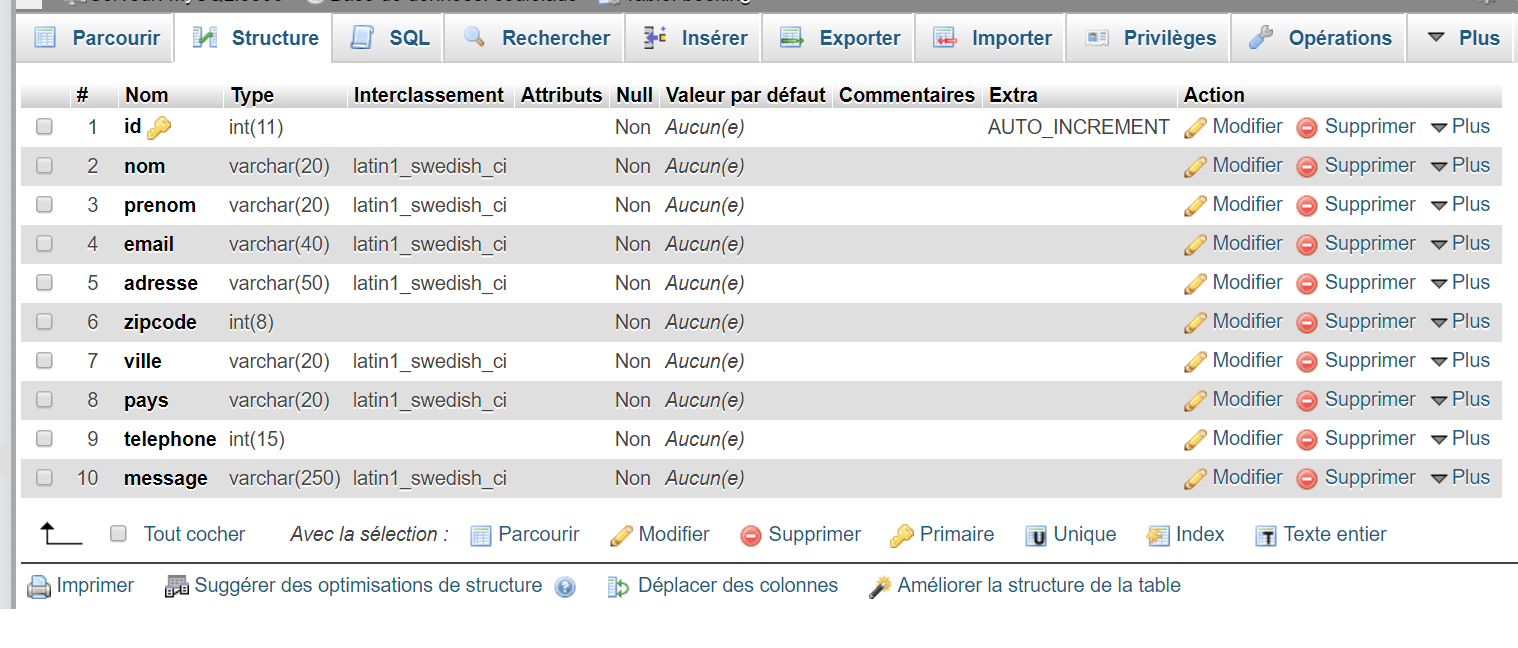Click the help question mark bubble
Viewport: 1518px width, 648px height.
coord(565,588)
